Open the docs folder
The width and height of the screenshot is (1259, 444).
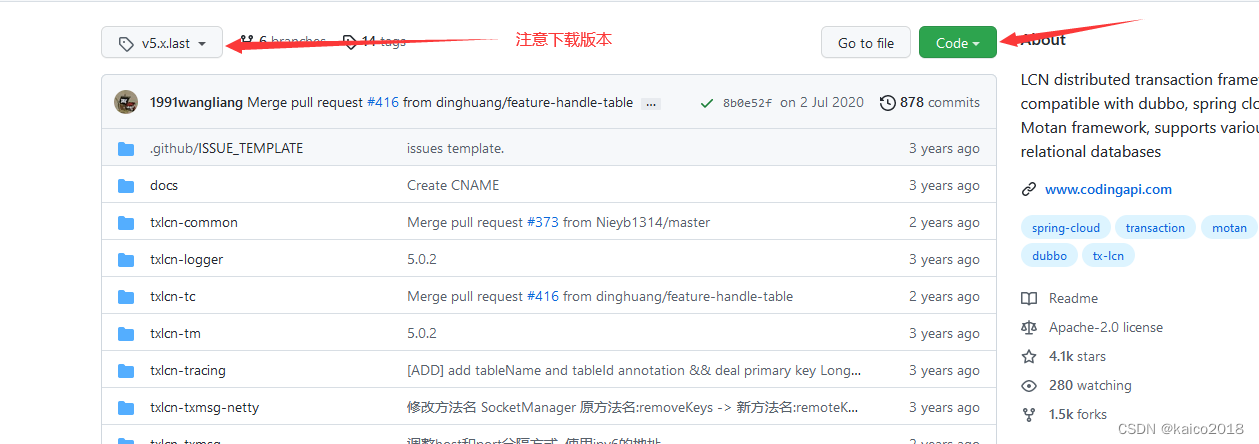click(x=164, y=185)
